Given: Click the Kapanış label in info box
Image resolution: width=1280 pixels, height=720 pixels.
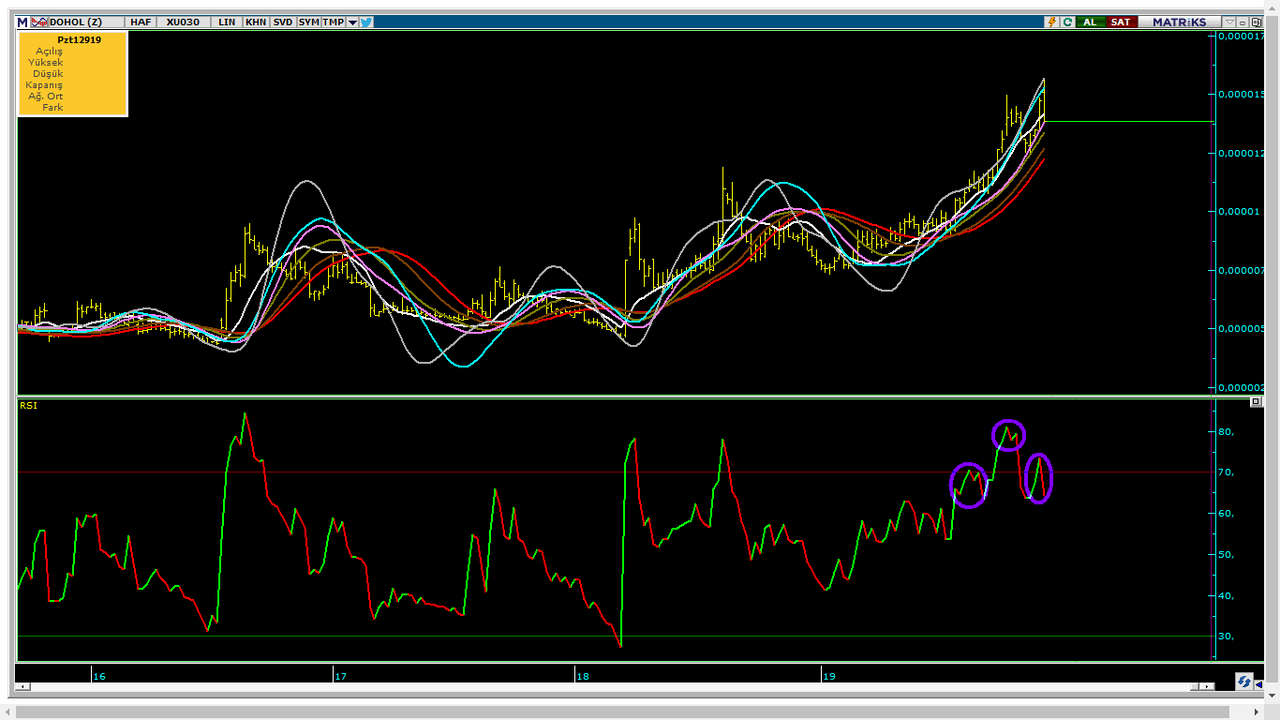Looking at the screenshot, I should click(x=44, y=85).
